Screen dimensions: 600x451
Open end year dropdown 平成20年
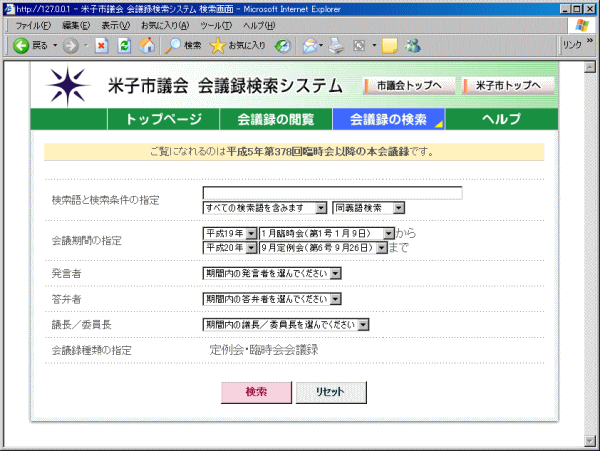tap(230, 248)
